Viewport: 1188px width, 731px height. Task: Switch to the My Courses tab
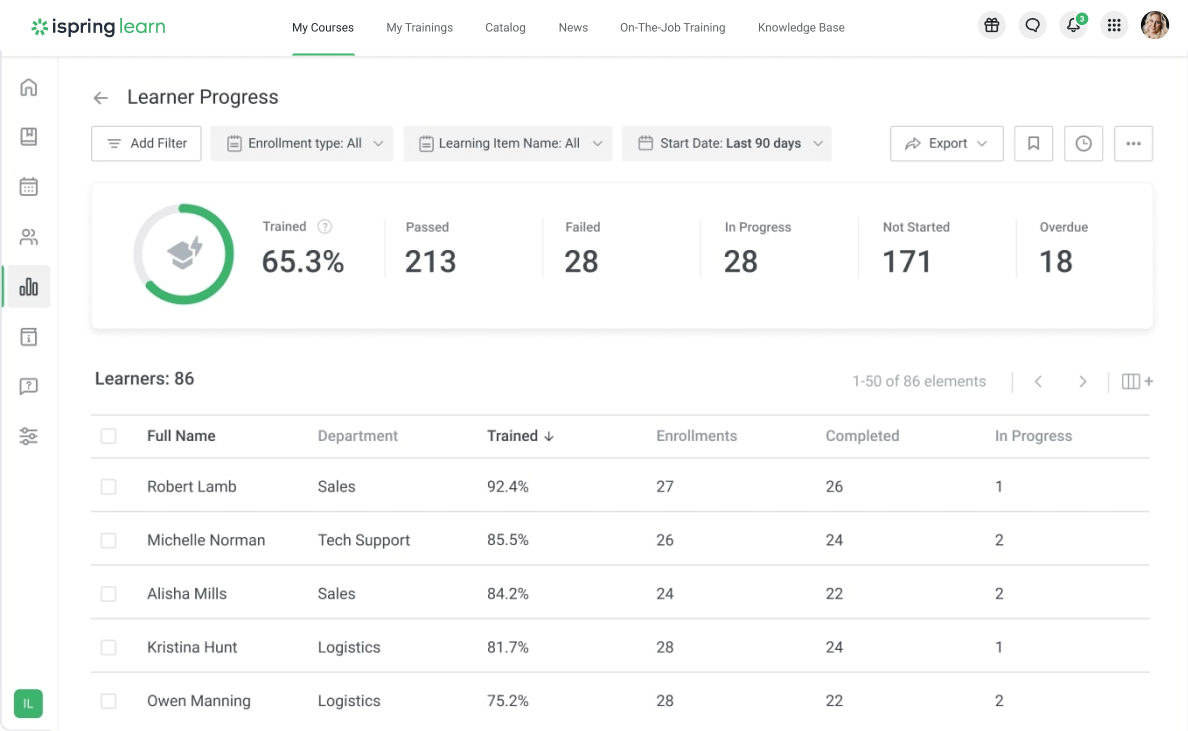pos(323,27)
